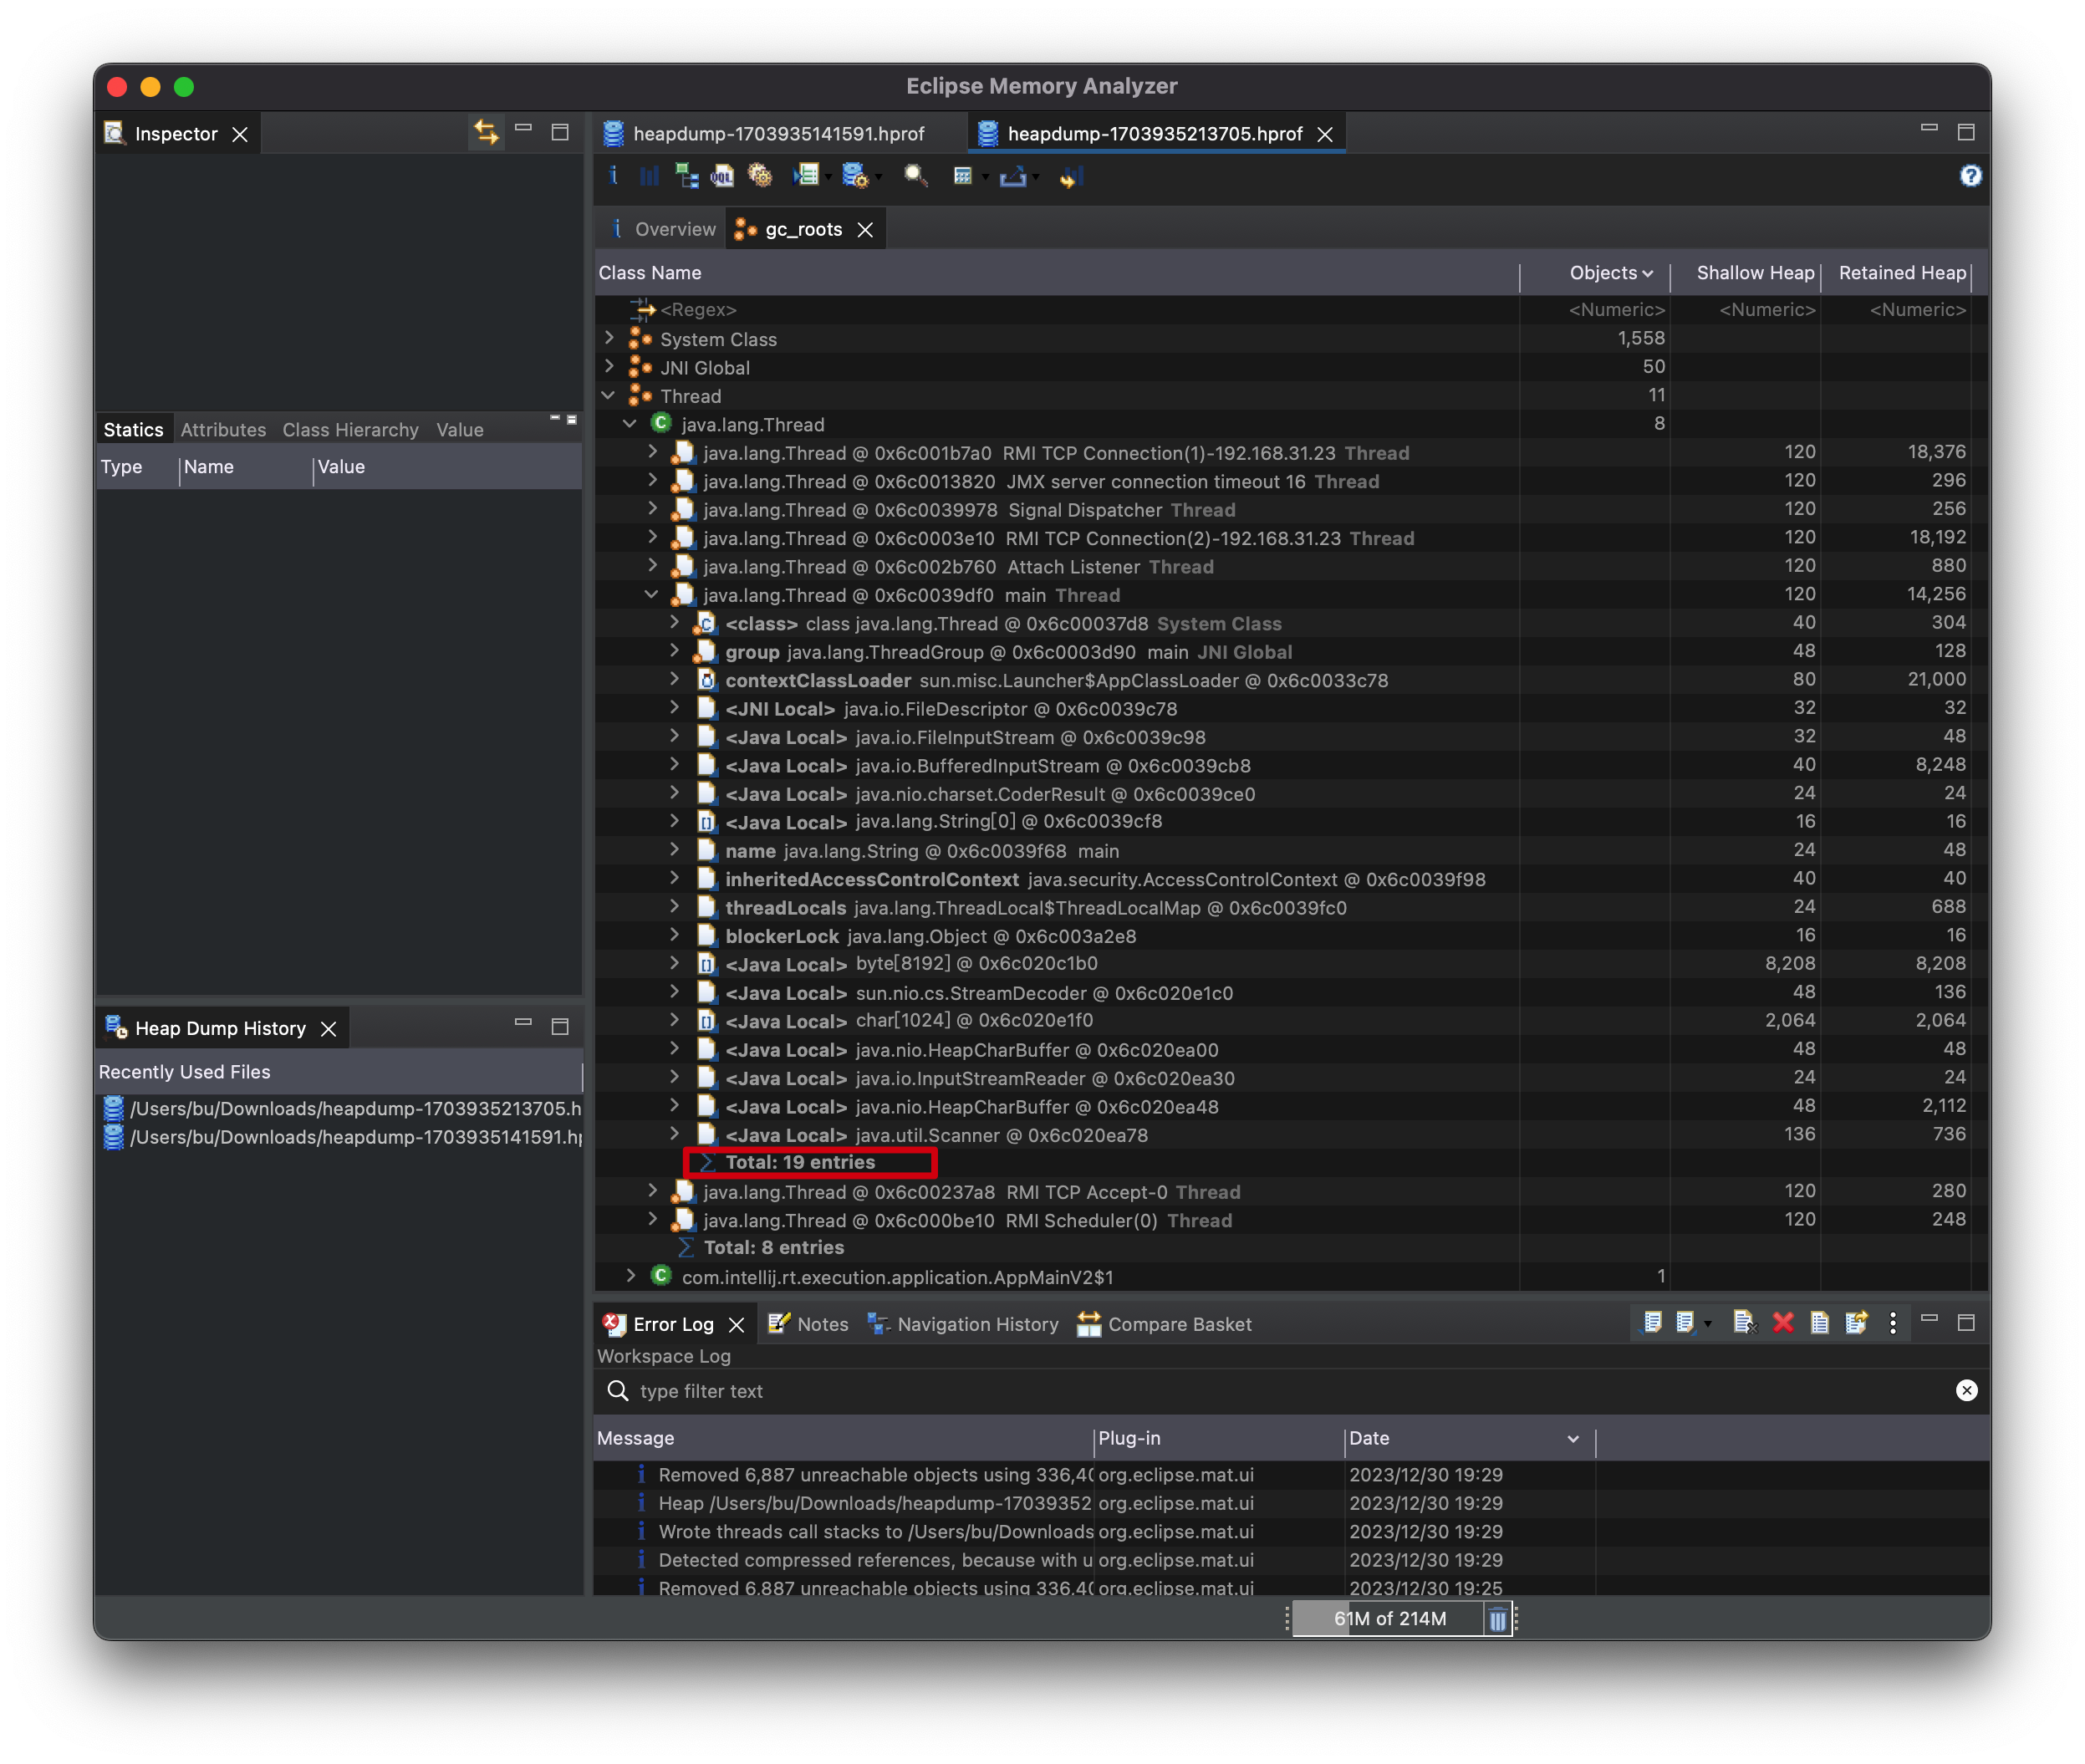Viewport: 2085px width, 1764px height.
Task: Collapse the main Thread row
Action: click(652, 595)
